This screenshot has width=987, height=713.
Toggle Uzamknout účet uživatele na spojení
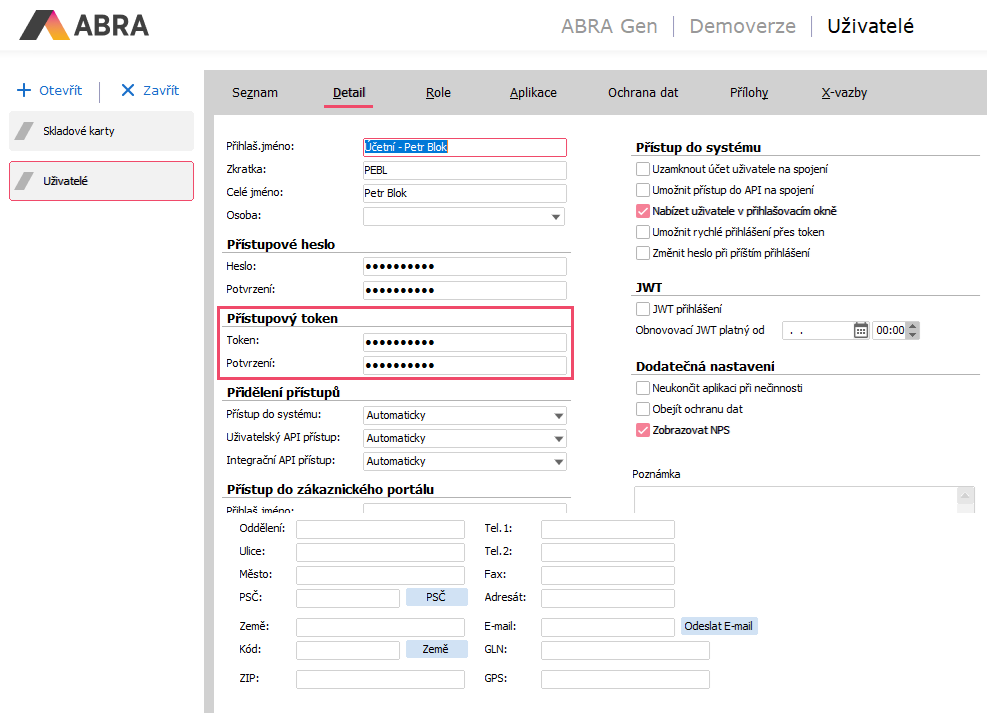click(643, 169)
